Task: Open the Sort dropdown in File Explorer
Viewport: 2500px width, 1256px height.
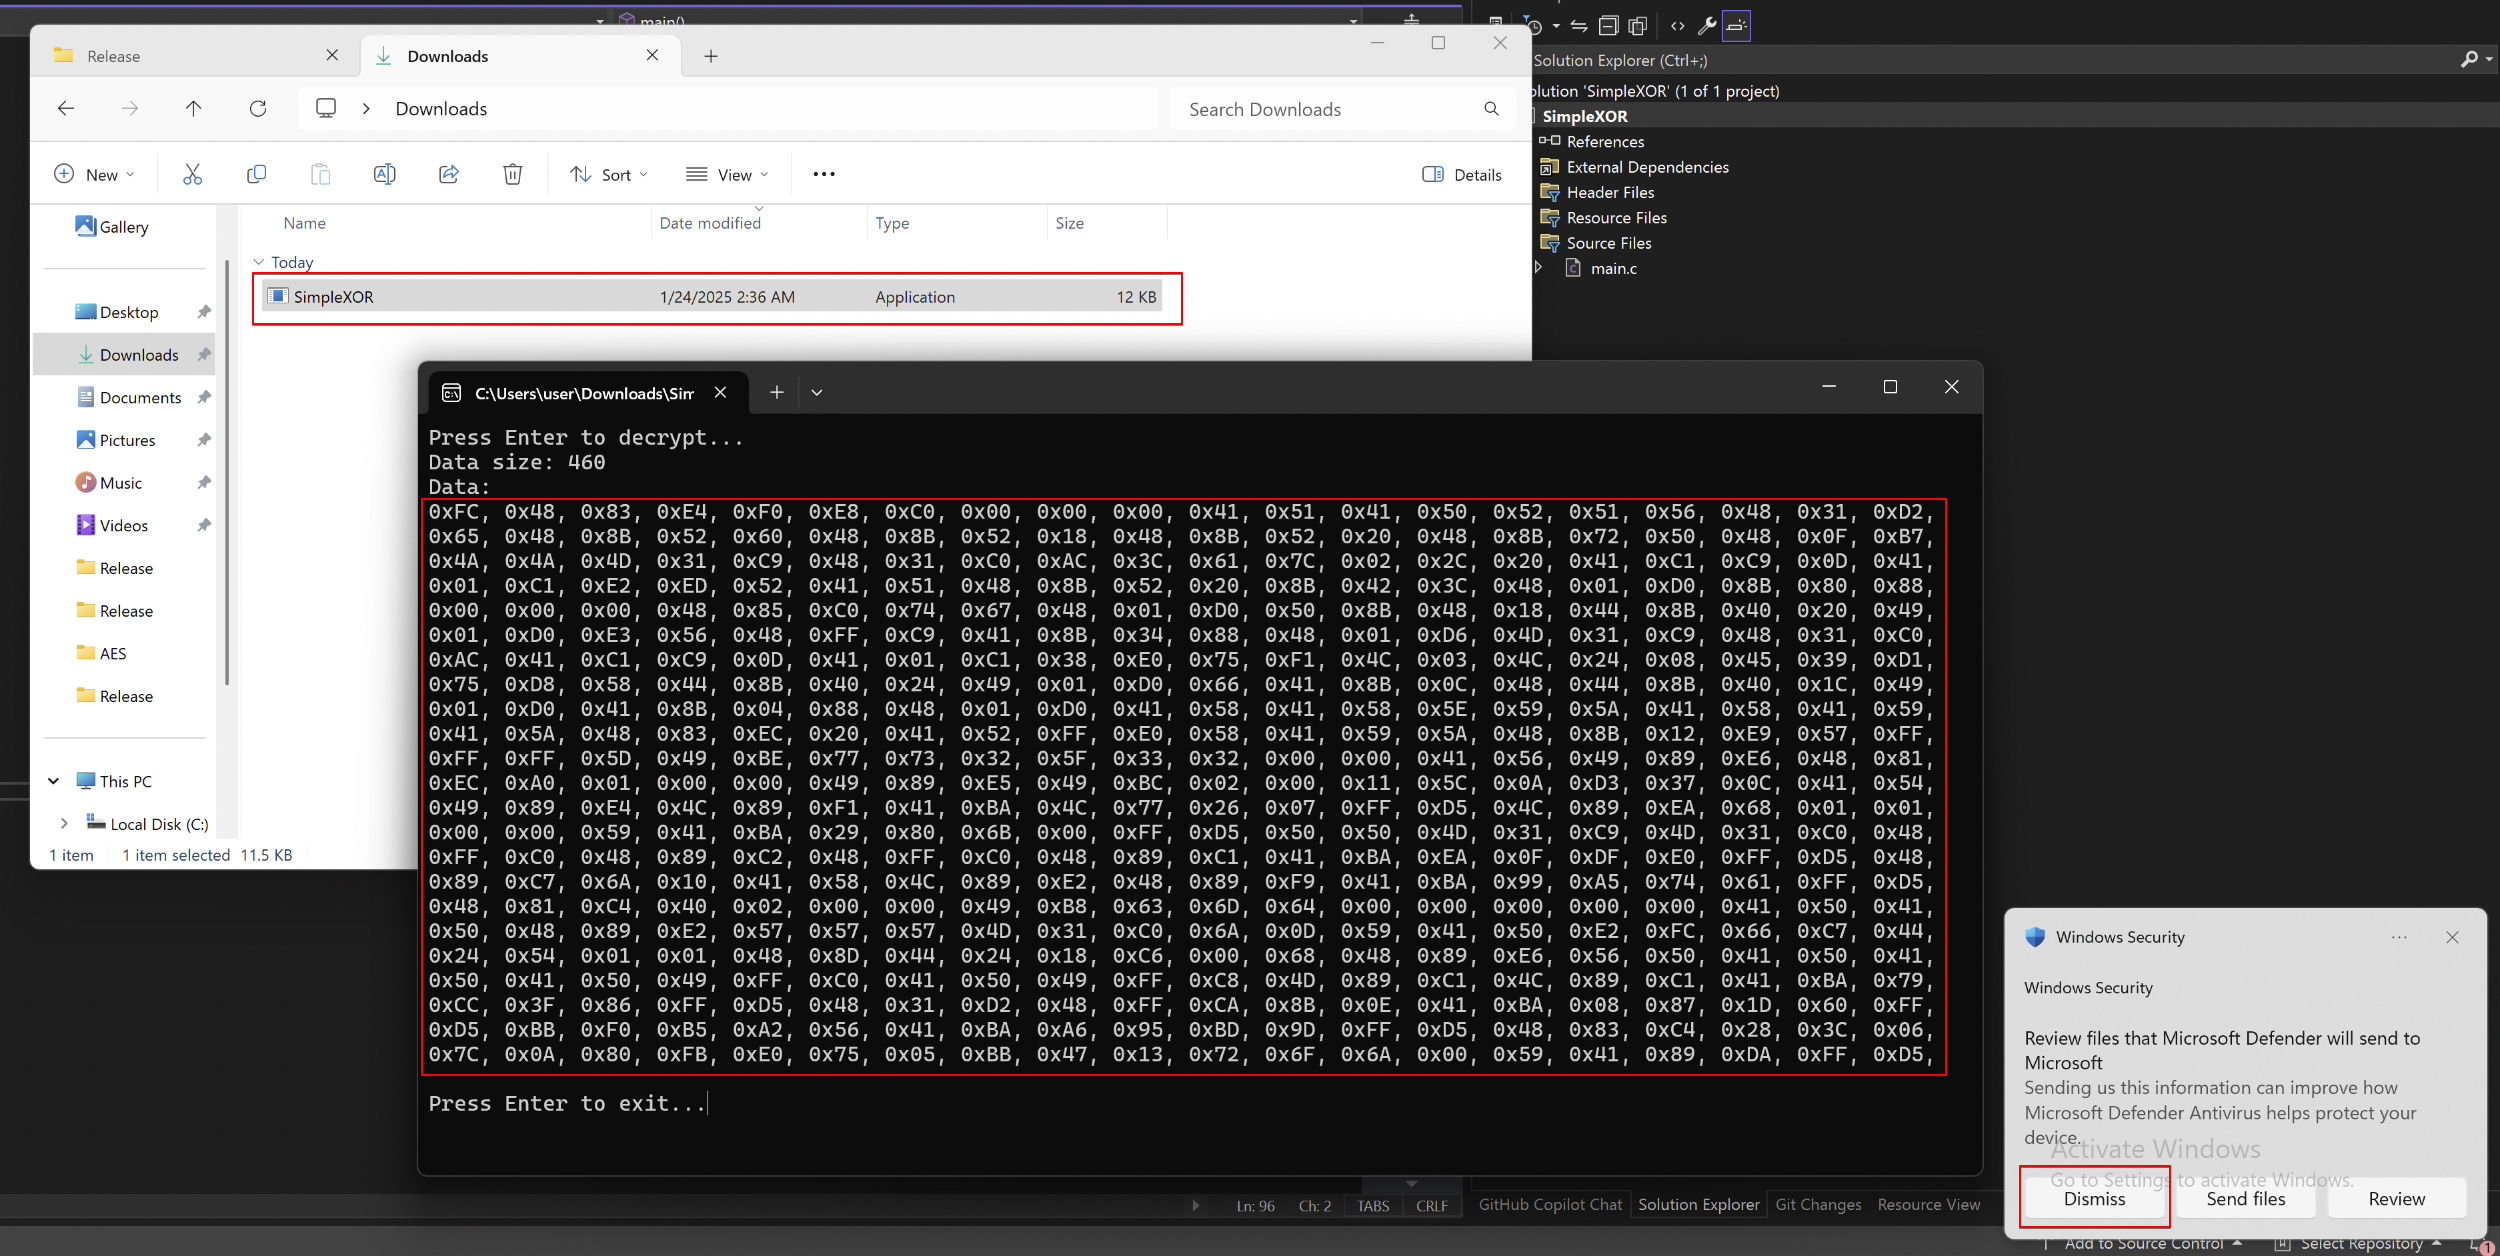Action: 609,174
